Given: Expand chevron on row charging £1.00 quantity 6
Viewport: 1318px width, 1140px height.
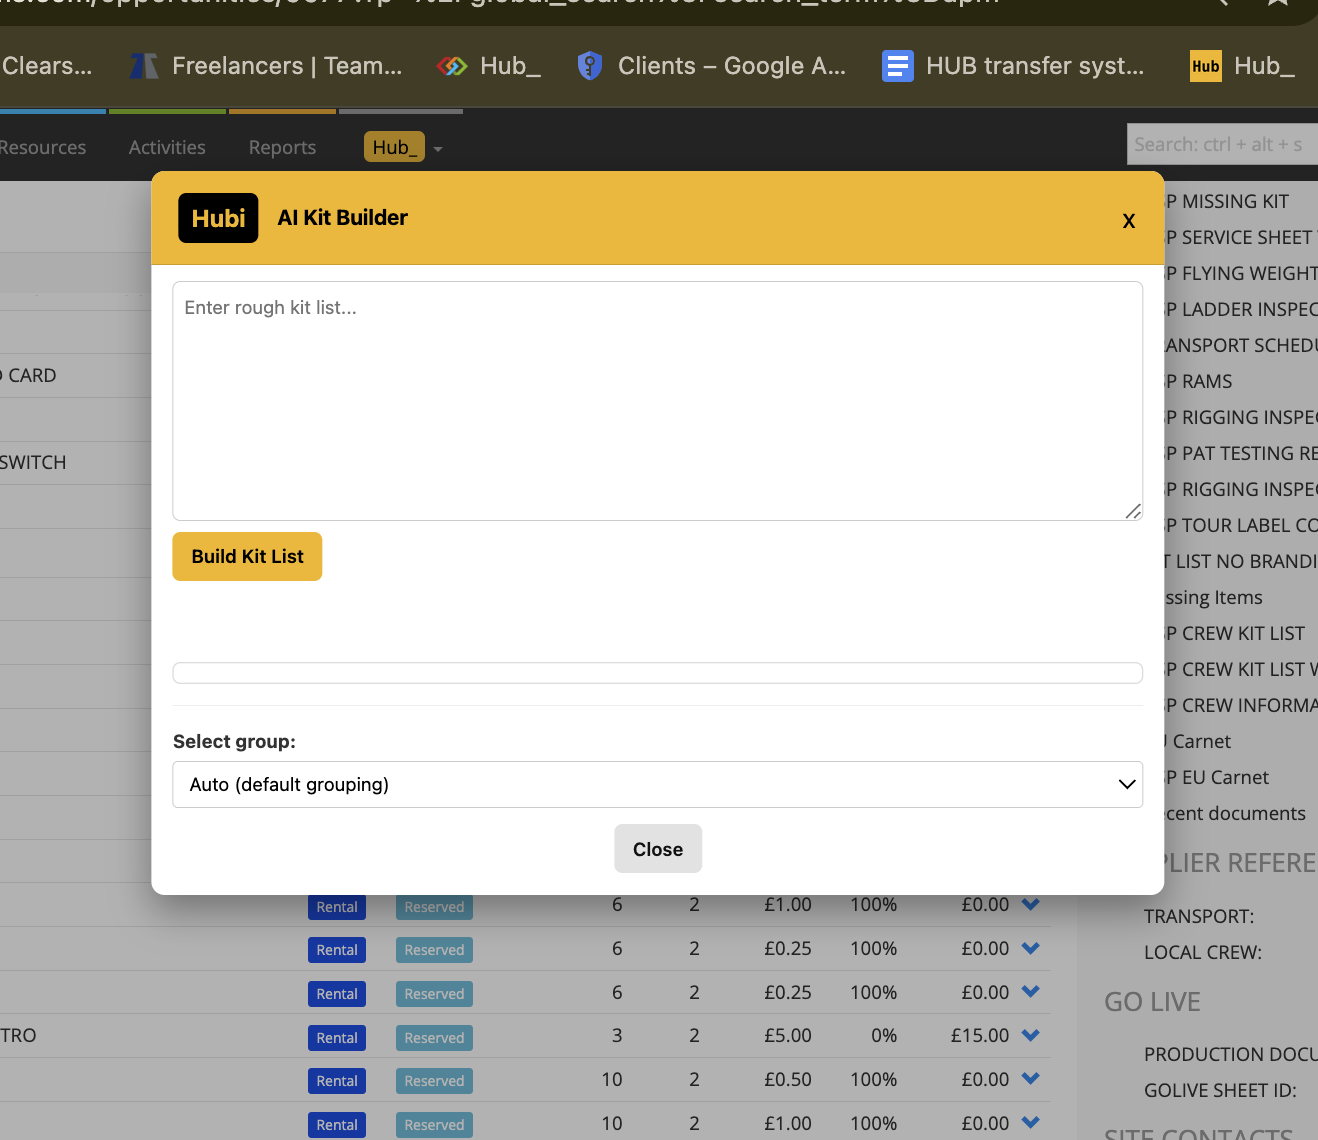Looking at the screenshot, I should pos(1031,904).
